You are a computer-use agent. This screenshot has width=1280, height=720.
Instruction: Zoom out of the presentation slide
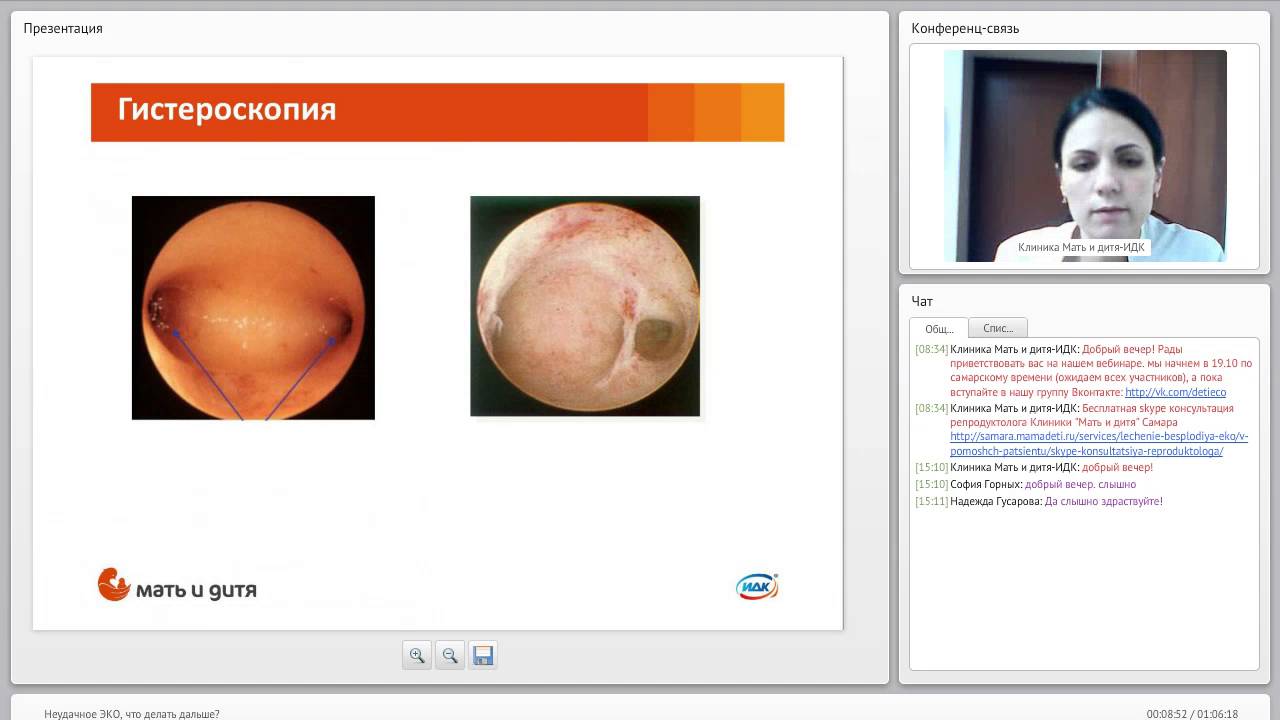(x=450, y=655)
